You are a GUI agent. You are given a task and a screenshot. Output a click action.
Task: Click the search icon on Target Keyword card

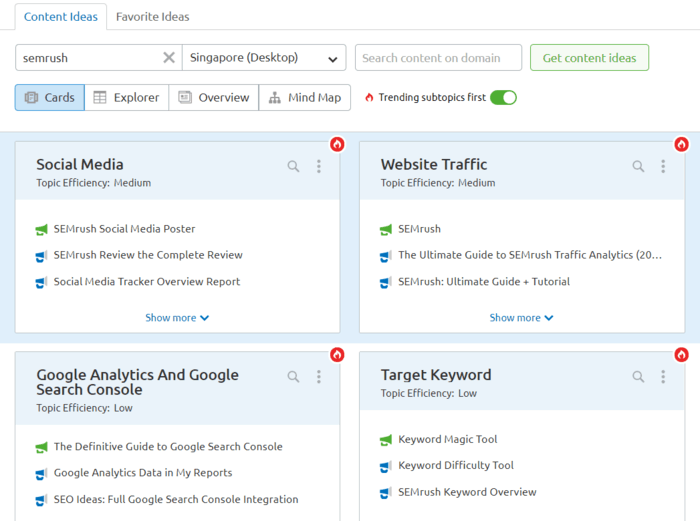pos(638,376)
